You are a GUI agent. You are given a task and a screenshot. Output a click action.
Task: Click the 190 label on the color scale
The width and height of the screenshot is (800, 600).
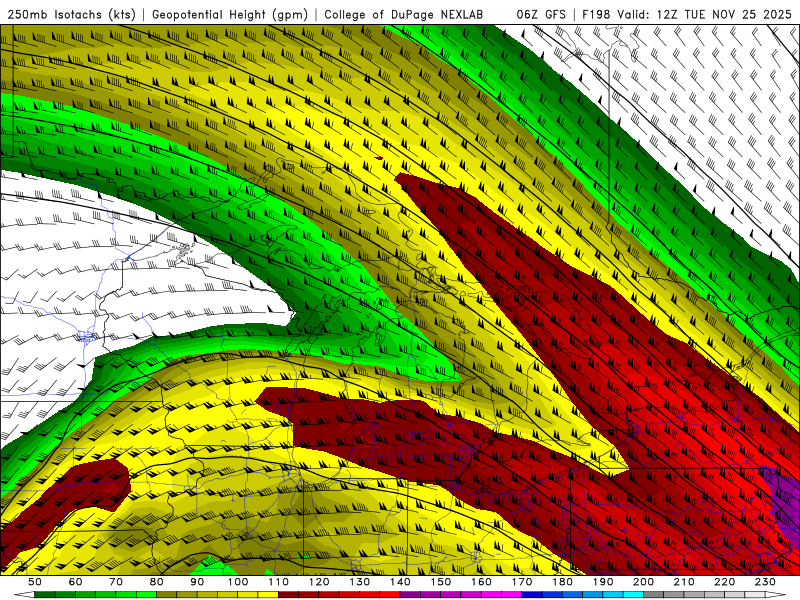603,582
